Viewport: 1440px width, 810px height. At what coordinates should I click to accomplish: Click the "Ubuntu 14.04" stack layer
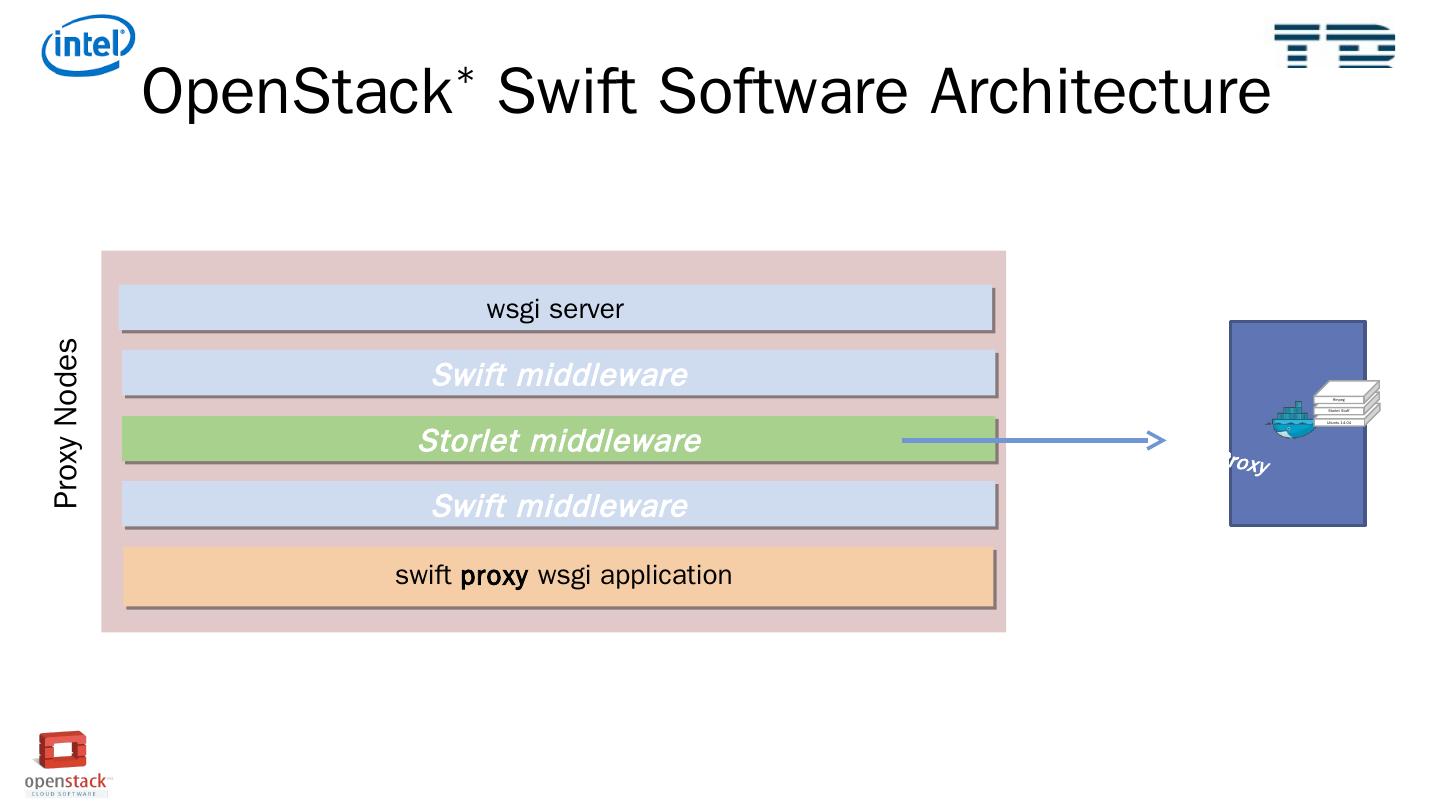tap(1339, 422)
